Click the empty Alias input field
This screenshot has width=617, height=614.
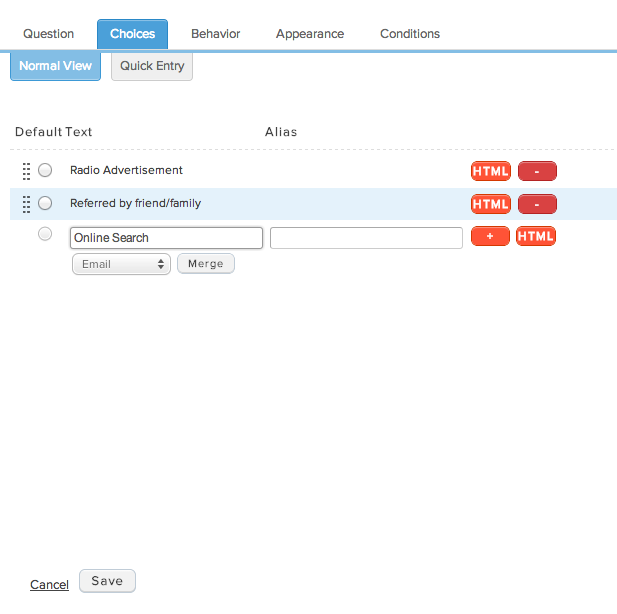coord(366,238)
